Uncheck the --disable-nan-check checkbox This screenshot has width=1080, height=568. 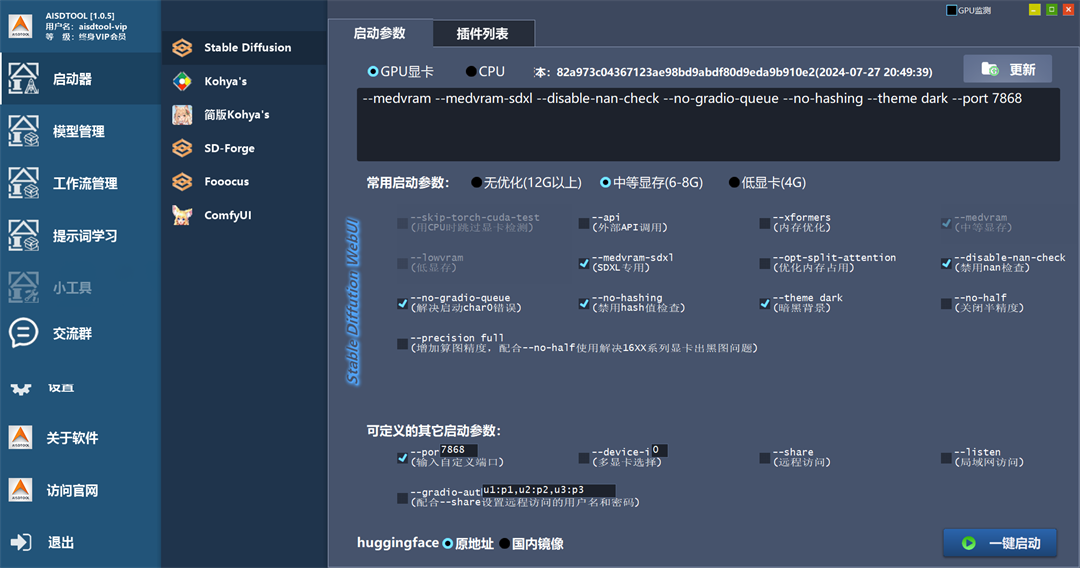946,263
